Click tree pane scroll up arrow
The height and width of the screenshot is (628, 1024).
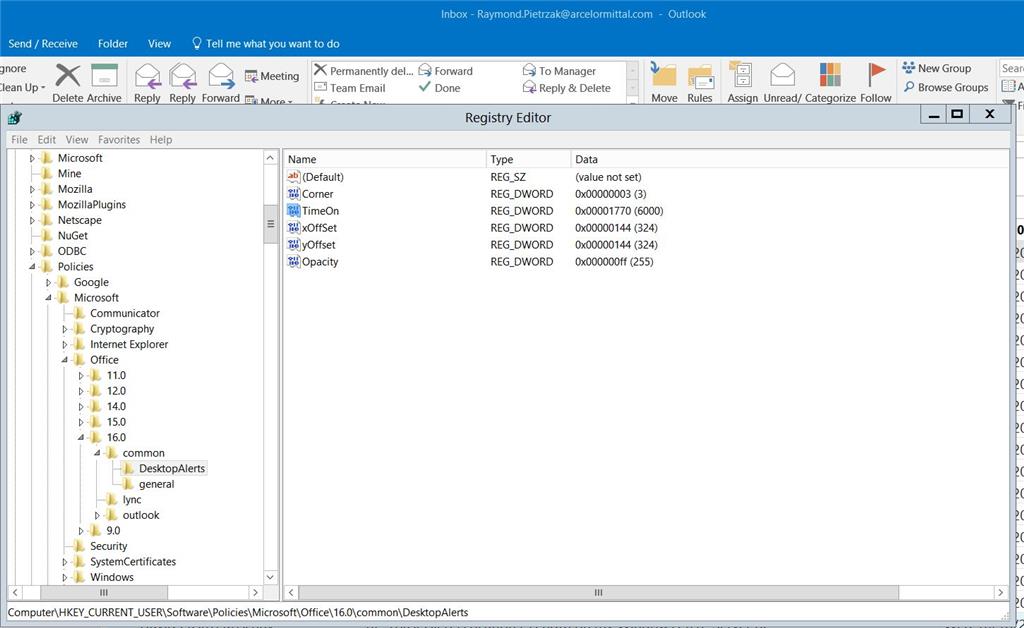pyautogui.click(x=271, y=158)
